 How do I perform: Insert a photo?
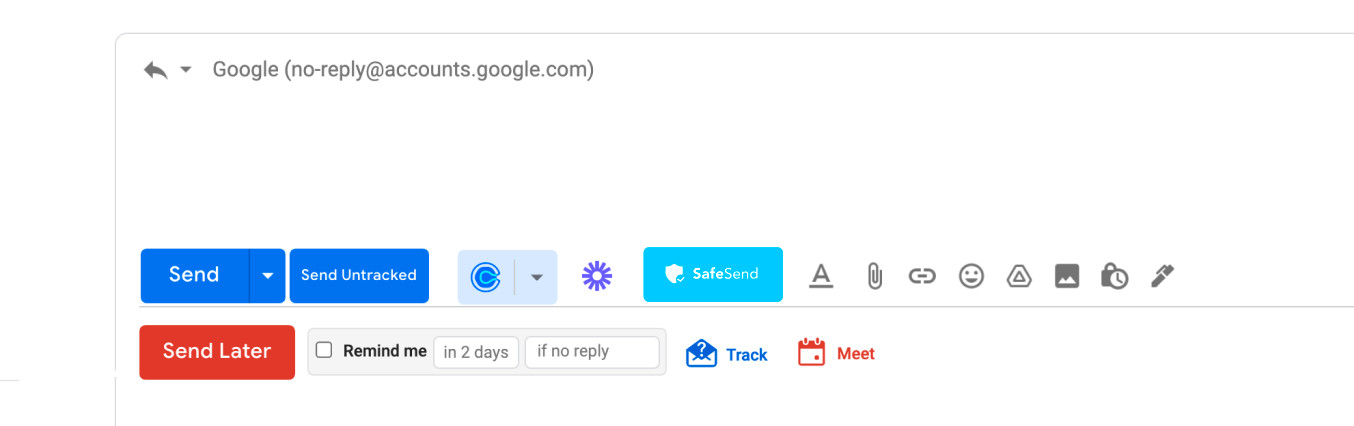click(1067, 276)
